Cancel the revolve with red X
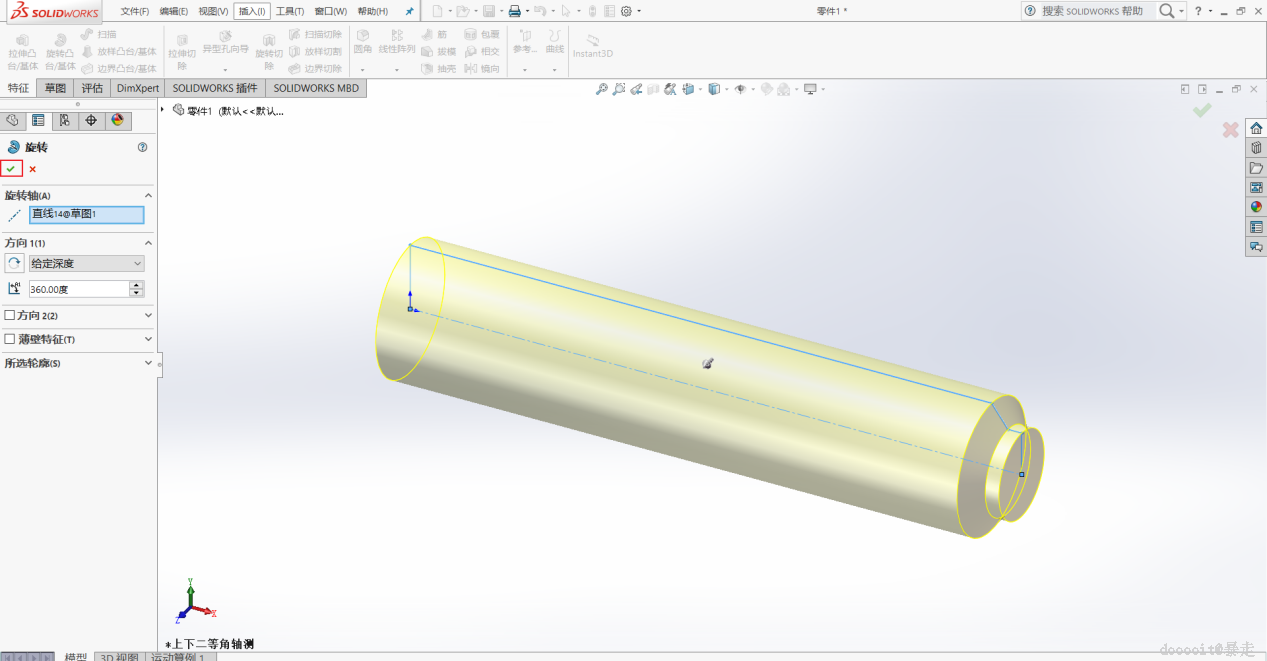1267x661 pixels. 33,169
